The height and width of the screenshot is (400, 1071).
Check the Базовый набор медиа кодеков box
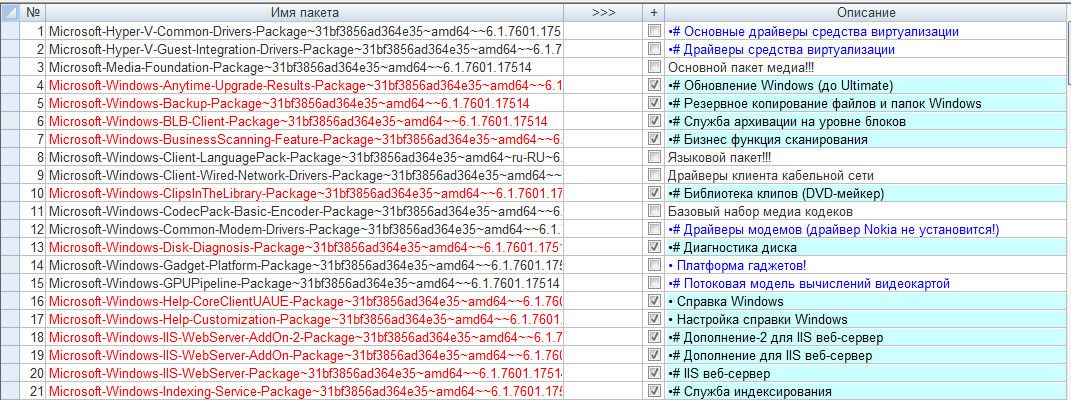click(x=654, y=212)
